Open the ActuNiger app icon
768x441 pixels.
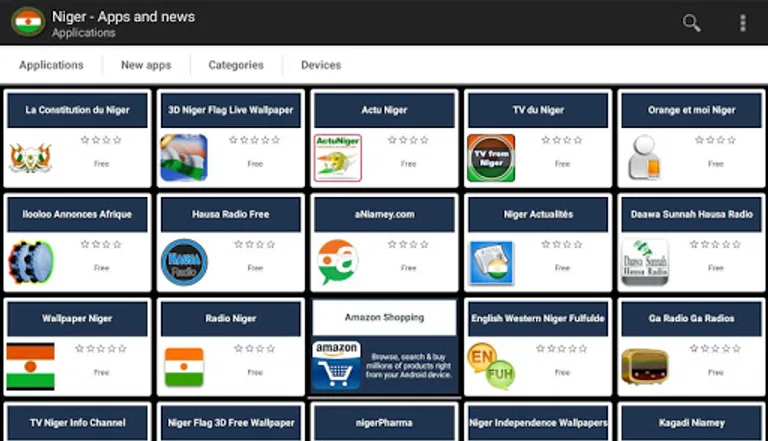pyautogui.click(x=337, y=158)
